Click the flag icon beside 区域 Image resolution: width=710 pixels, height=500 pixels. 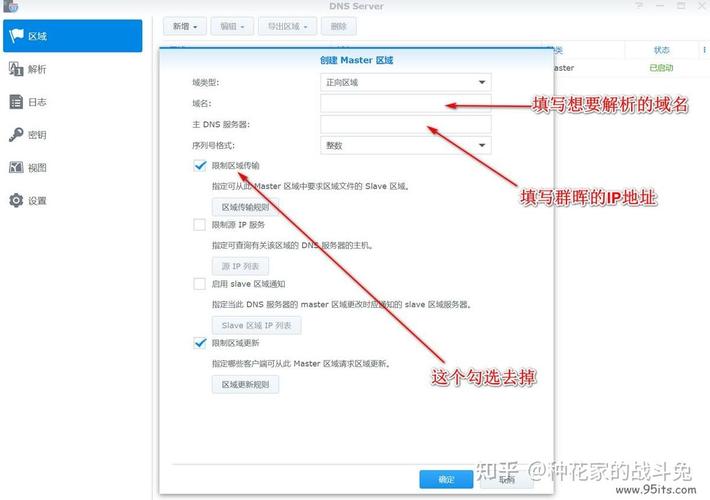(16, 35)
